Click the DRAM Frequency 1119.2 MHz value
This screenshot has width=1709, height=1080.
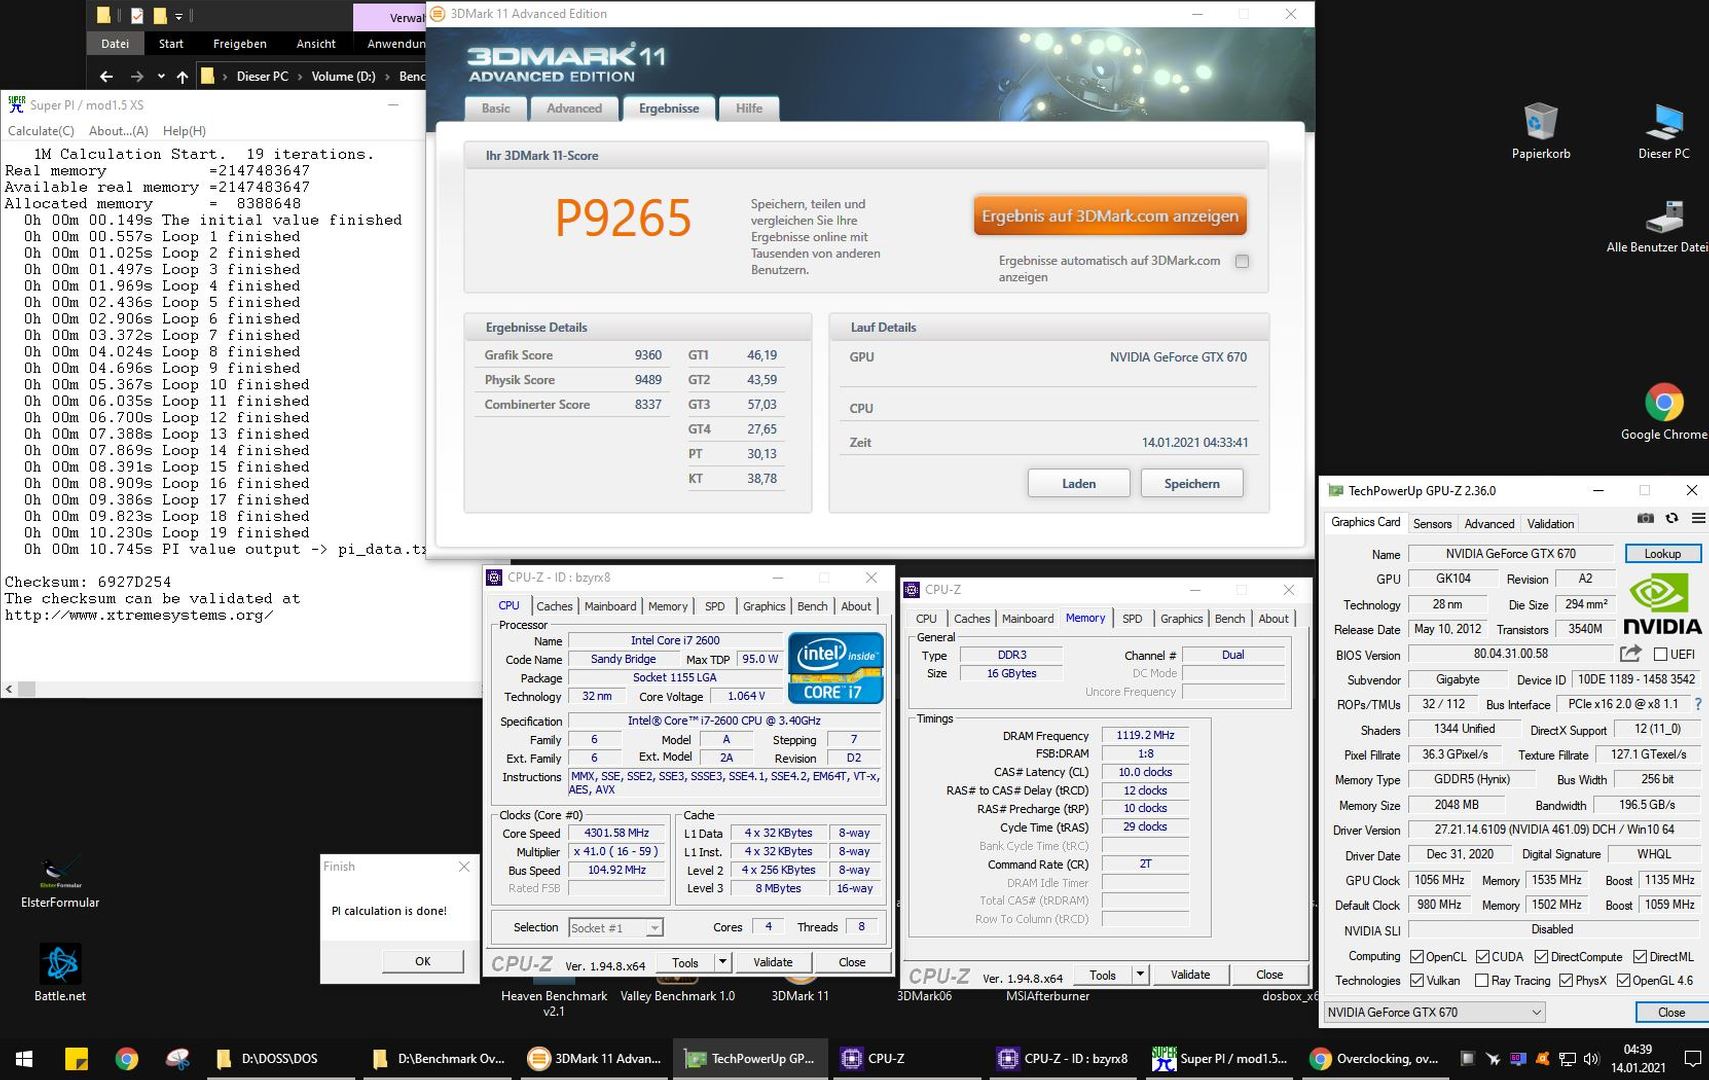[x=1145, y=735]
